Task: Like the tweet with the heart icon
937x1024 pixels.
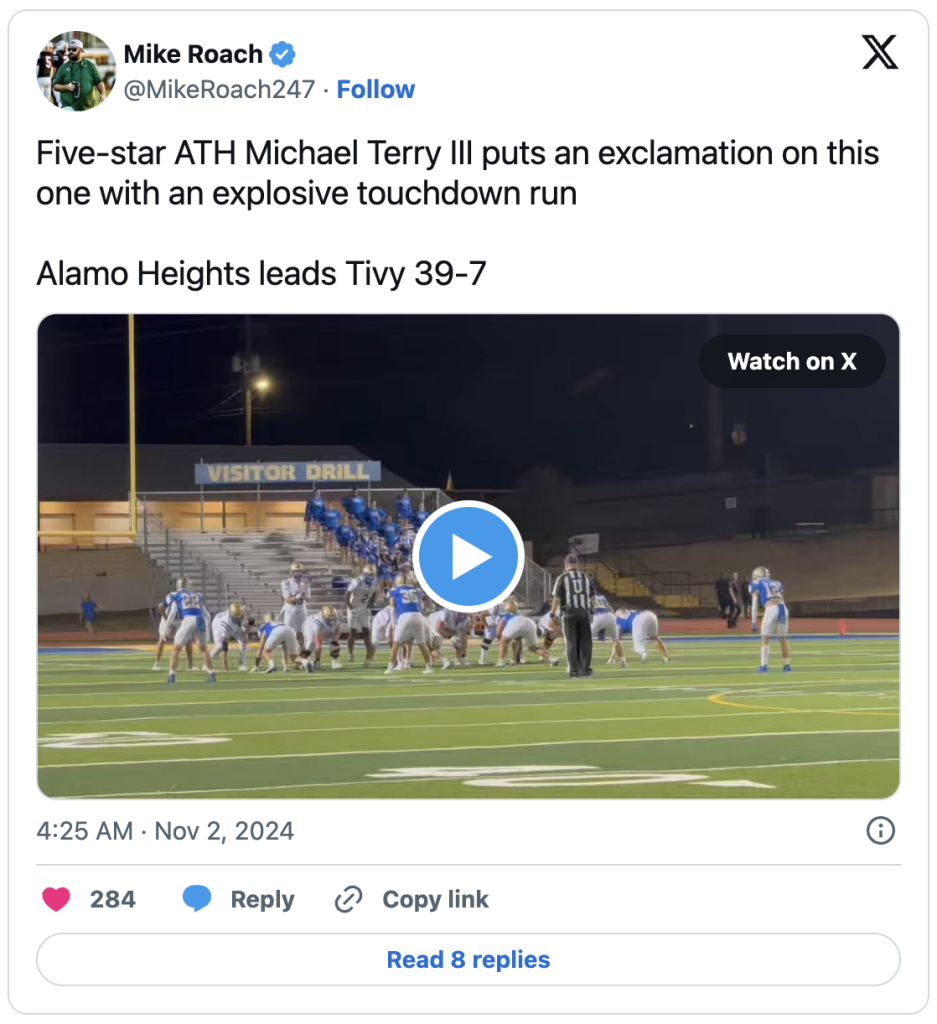Action: (56, 899)
